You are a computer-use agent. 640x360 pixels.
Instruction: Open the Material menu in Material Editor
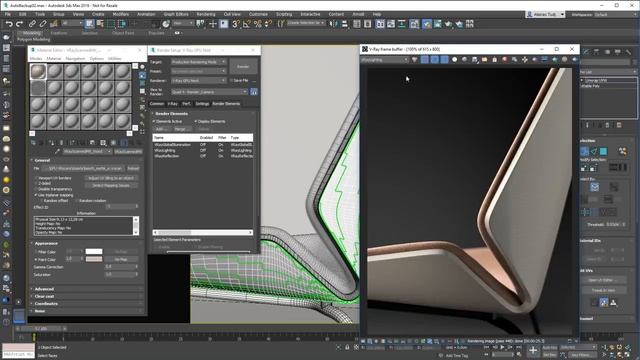[53, 58]
